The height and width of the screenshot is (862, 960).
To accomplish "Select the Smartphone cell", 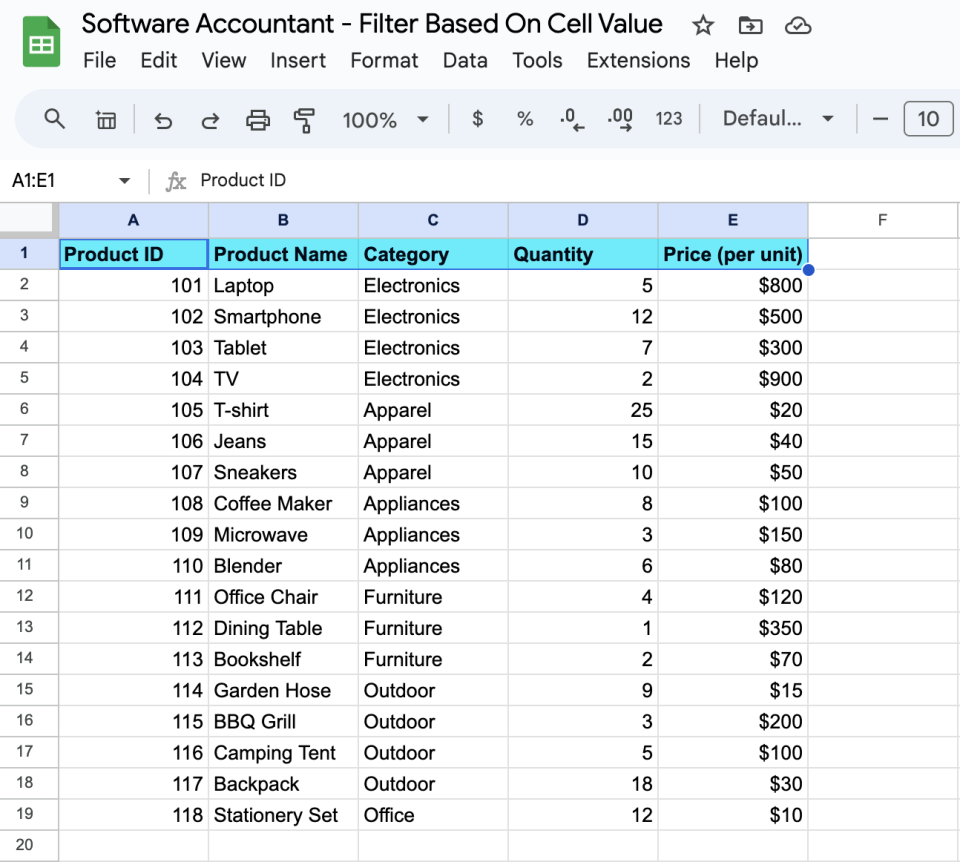I will coord(283,317).
